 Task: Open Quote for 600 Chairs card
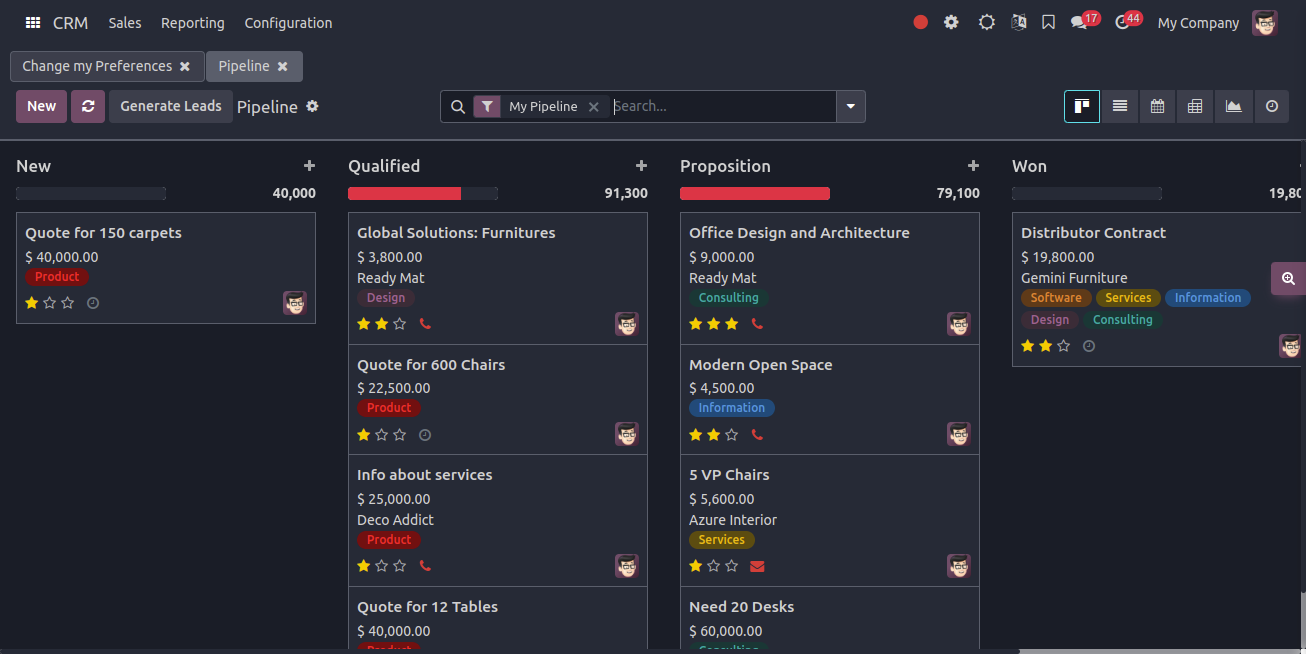point(498,400)
